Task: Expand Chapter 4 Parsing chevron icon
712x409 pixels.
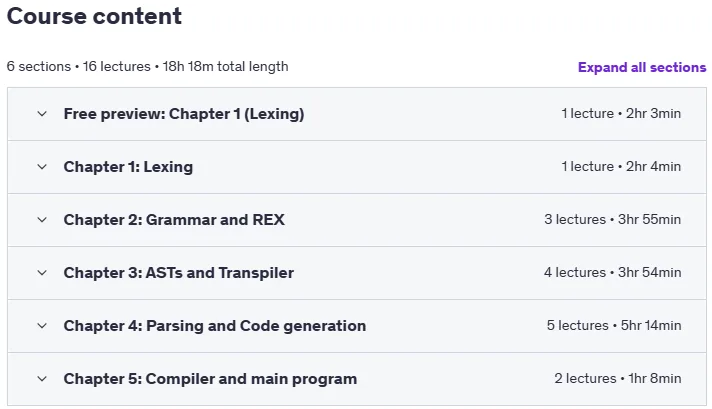Action: (x=42, y=326)
